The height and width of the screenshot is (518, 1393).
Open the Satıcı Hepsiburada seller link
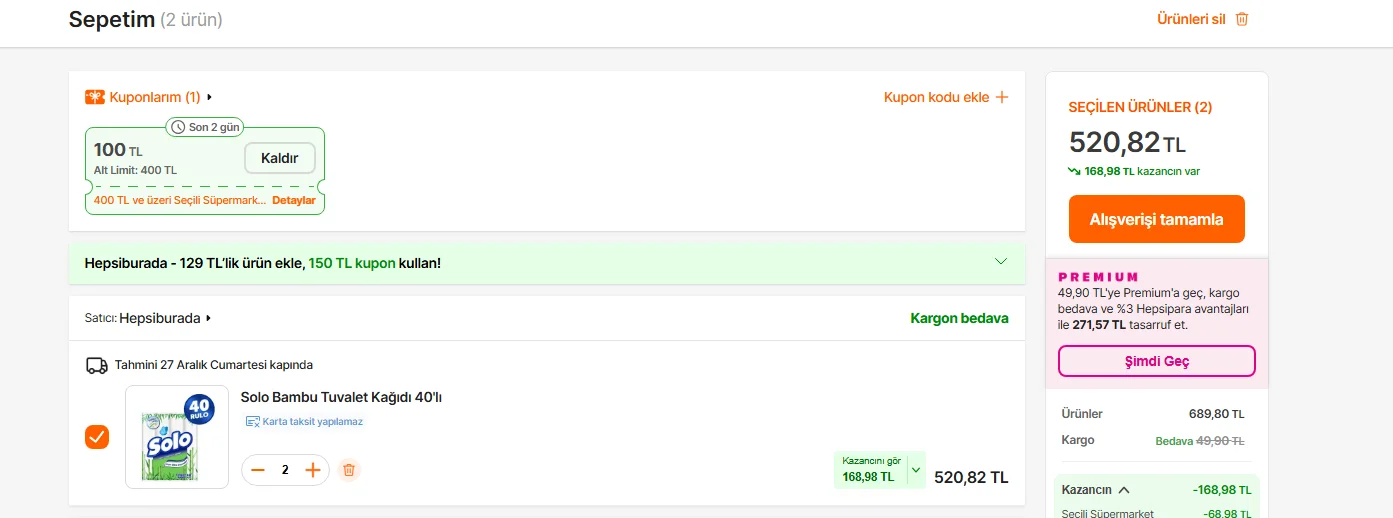pyautogui.click(x=165, y=318)
